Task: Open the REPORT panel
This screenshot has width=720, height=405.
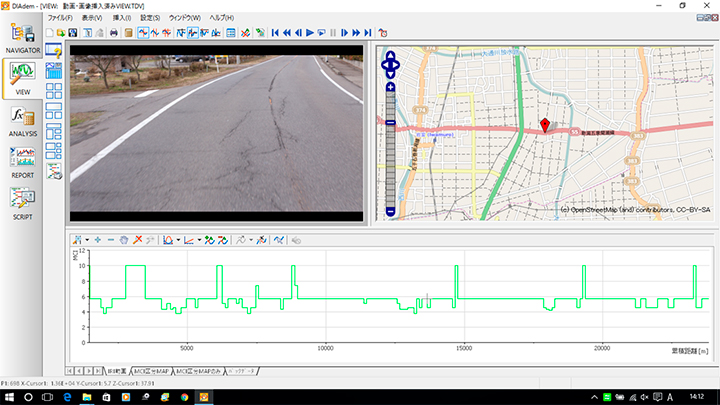Action: (x=22, y=163)
